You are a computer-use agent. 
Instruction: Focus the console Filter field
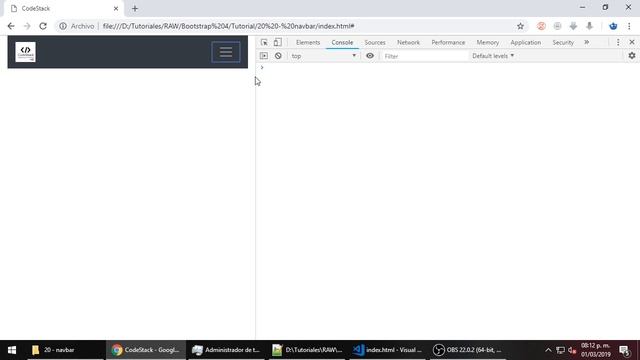[424, 56]
